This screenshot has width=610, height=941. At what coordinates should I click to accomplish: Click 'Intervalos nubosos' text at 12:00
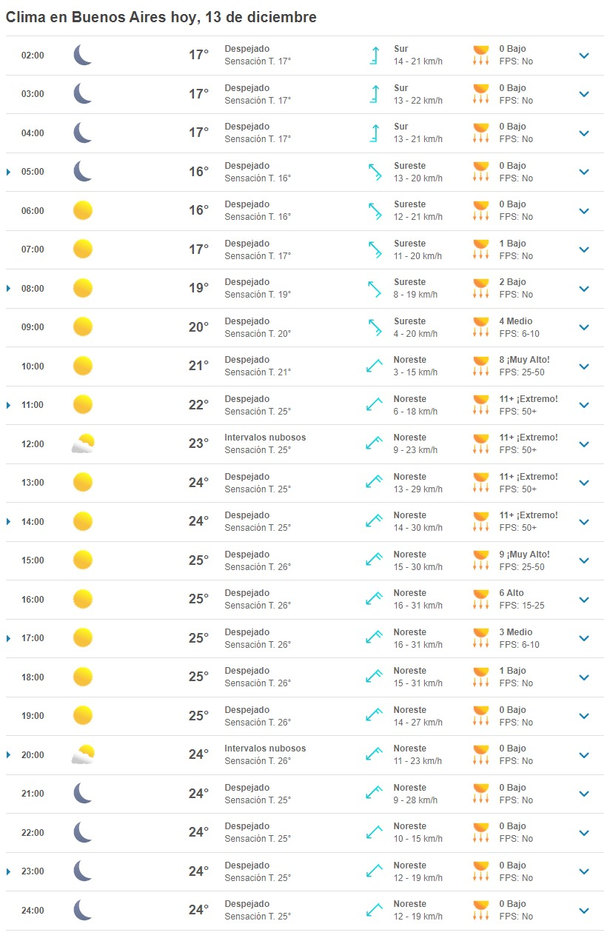click(265, 437)
